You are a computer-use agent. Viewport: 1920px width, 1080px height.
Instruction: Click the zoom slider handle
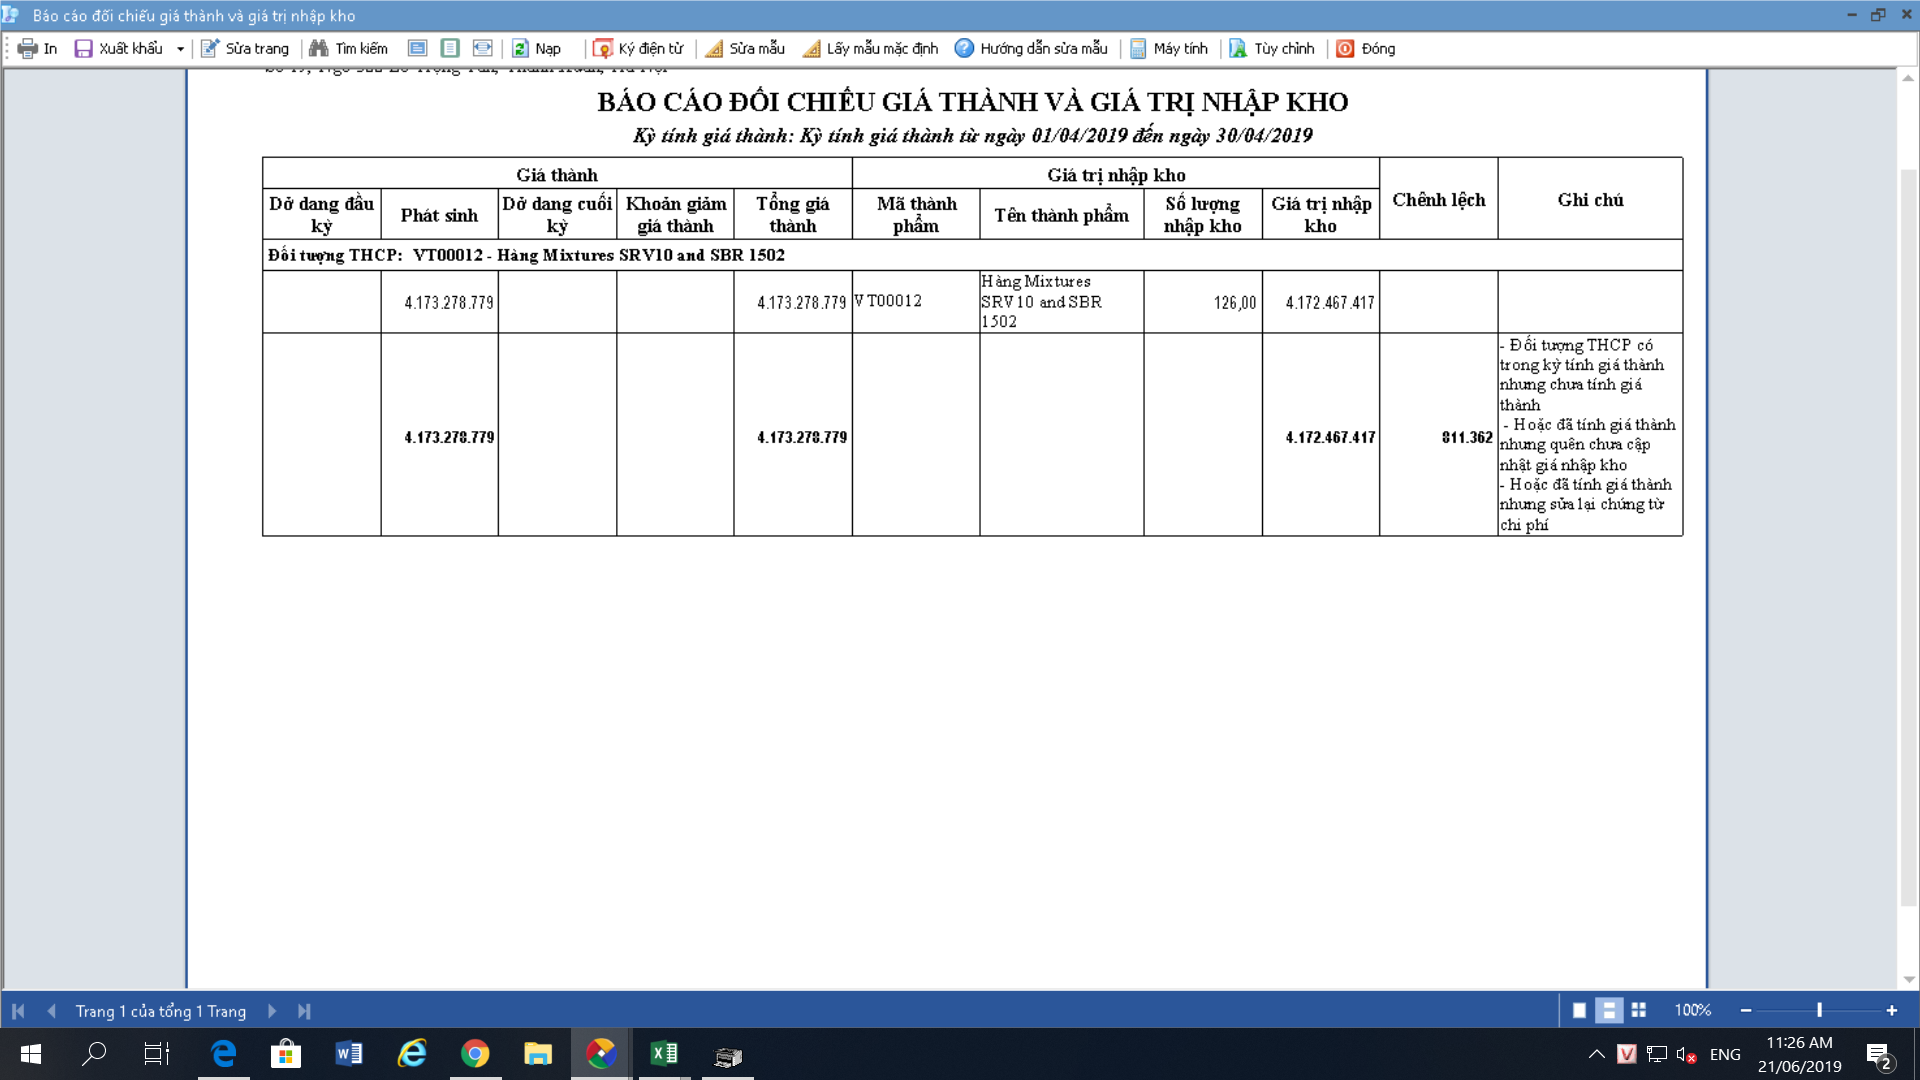pyautogui.click(x=1819, y=1010)
